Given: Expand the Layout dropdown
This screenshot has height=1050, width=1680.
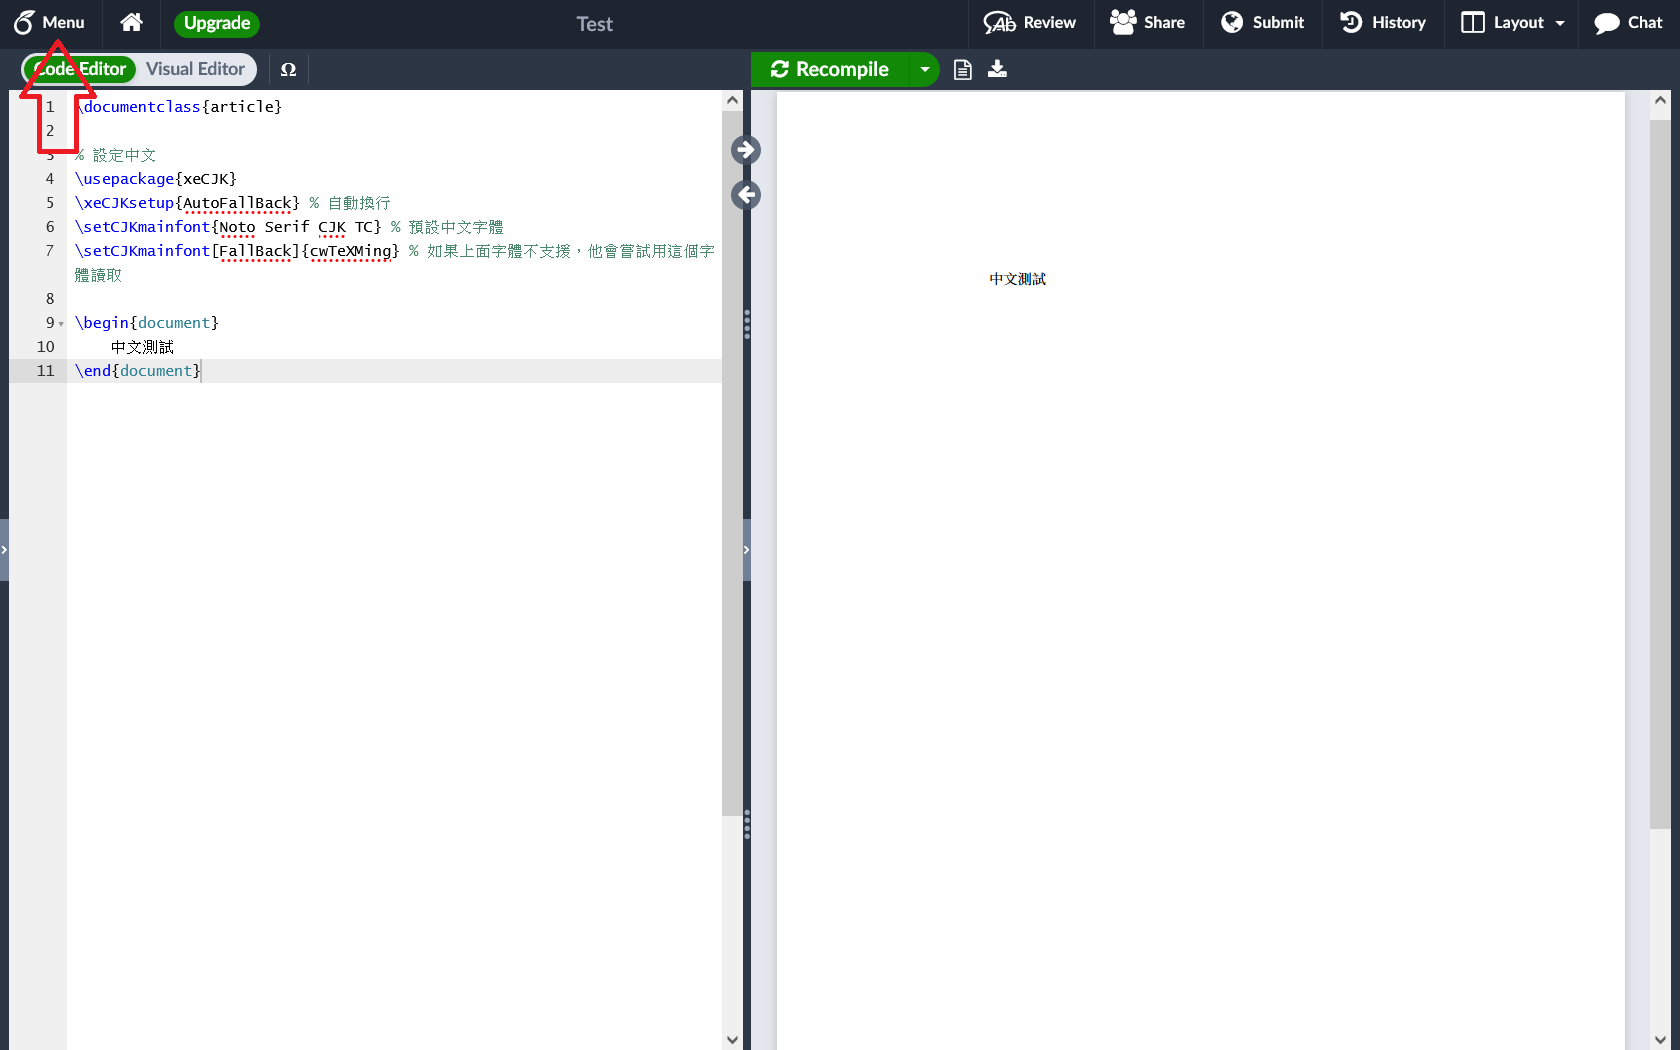Looking at the screenshot, I should (1512, 22).
